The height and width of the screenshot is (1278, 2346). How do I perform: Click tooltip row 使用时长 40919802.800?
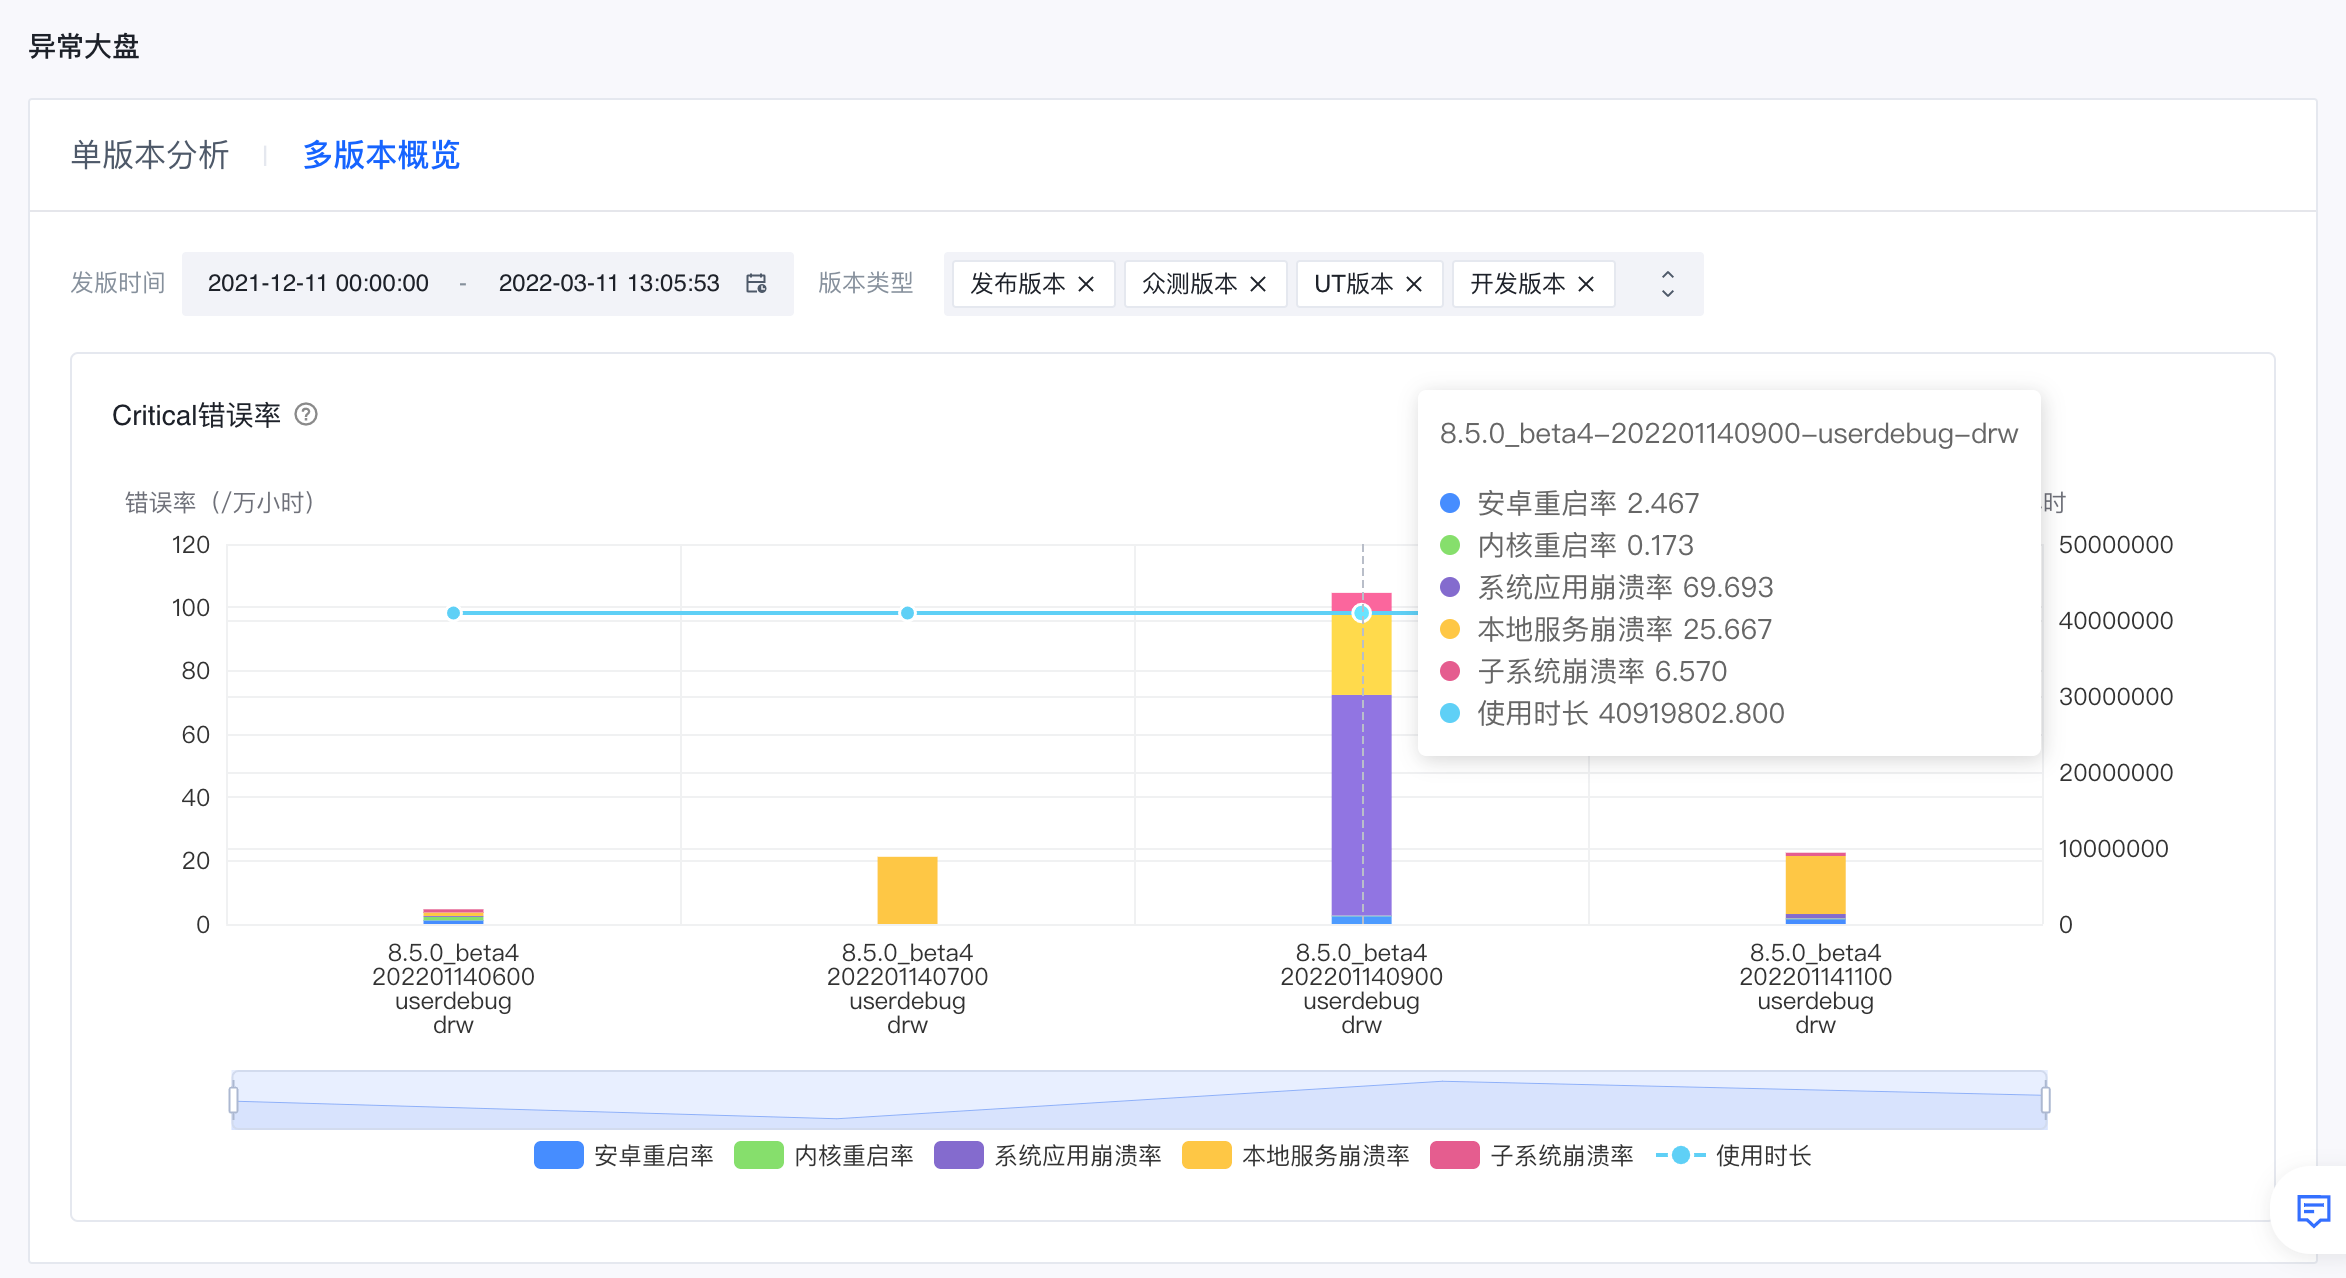[x=1612, y=713]
